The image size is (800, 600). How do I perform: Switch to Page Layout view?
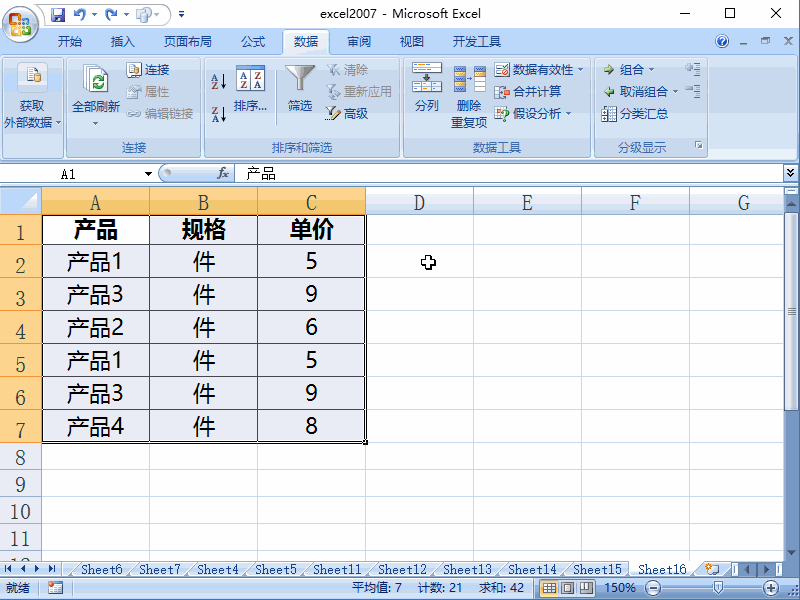567,588
